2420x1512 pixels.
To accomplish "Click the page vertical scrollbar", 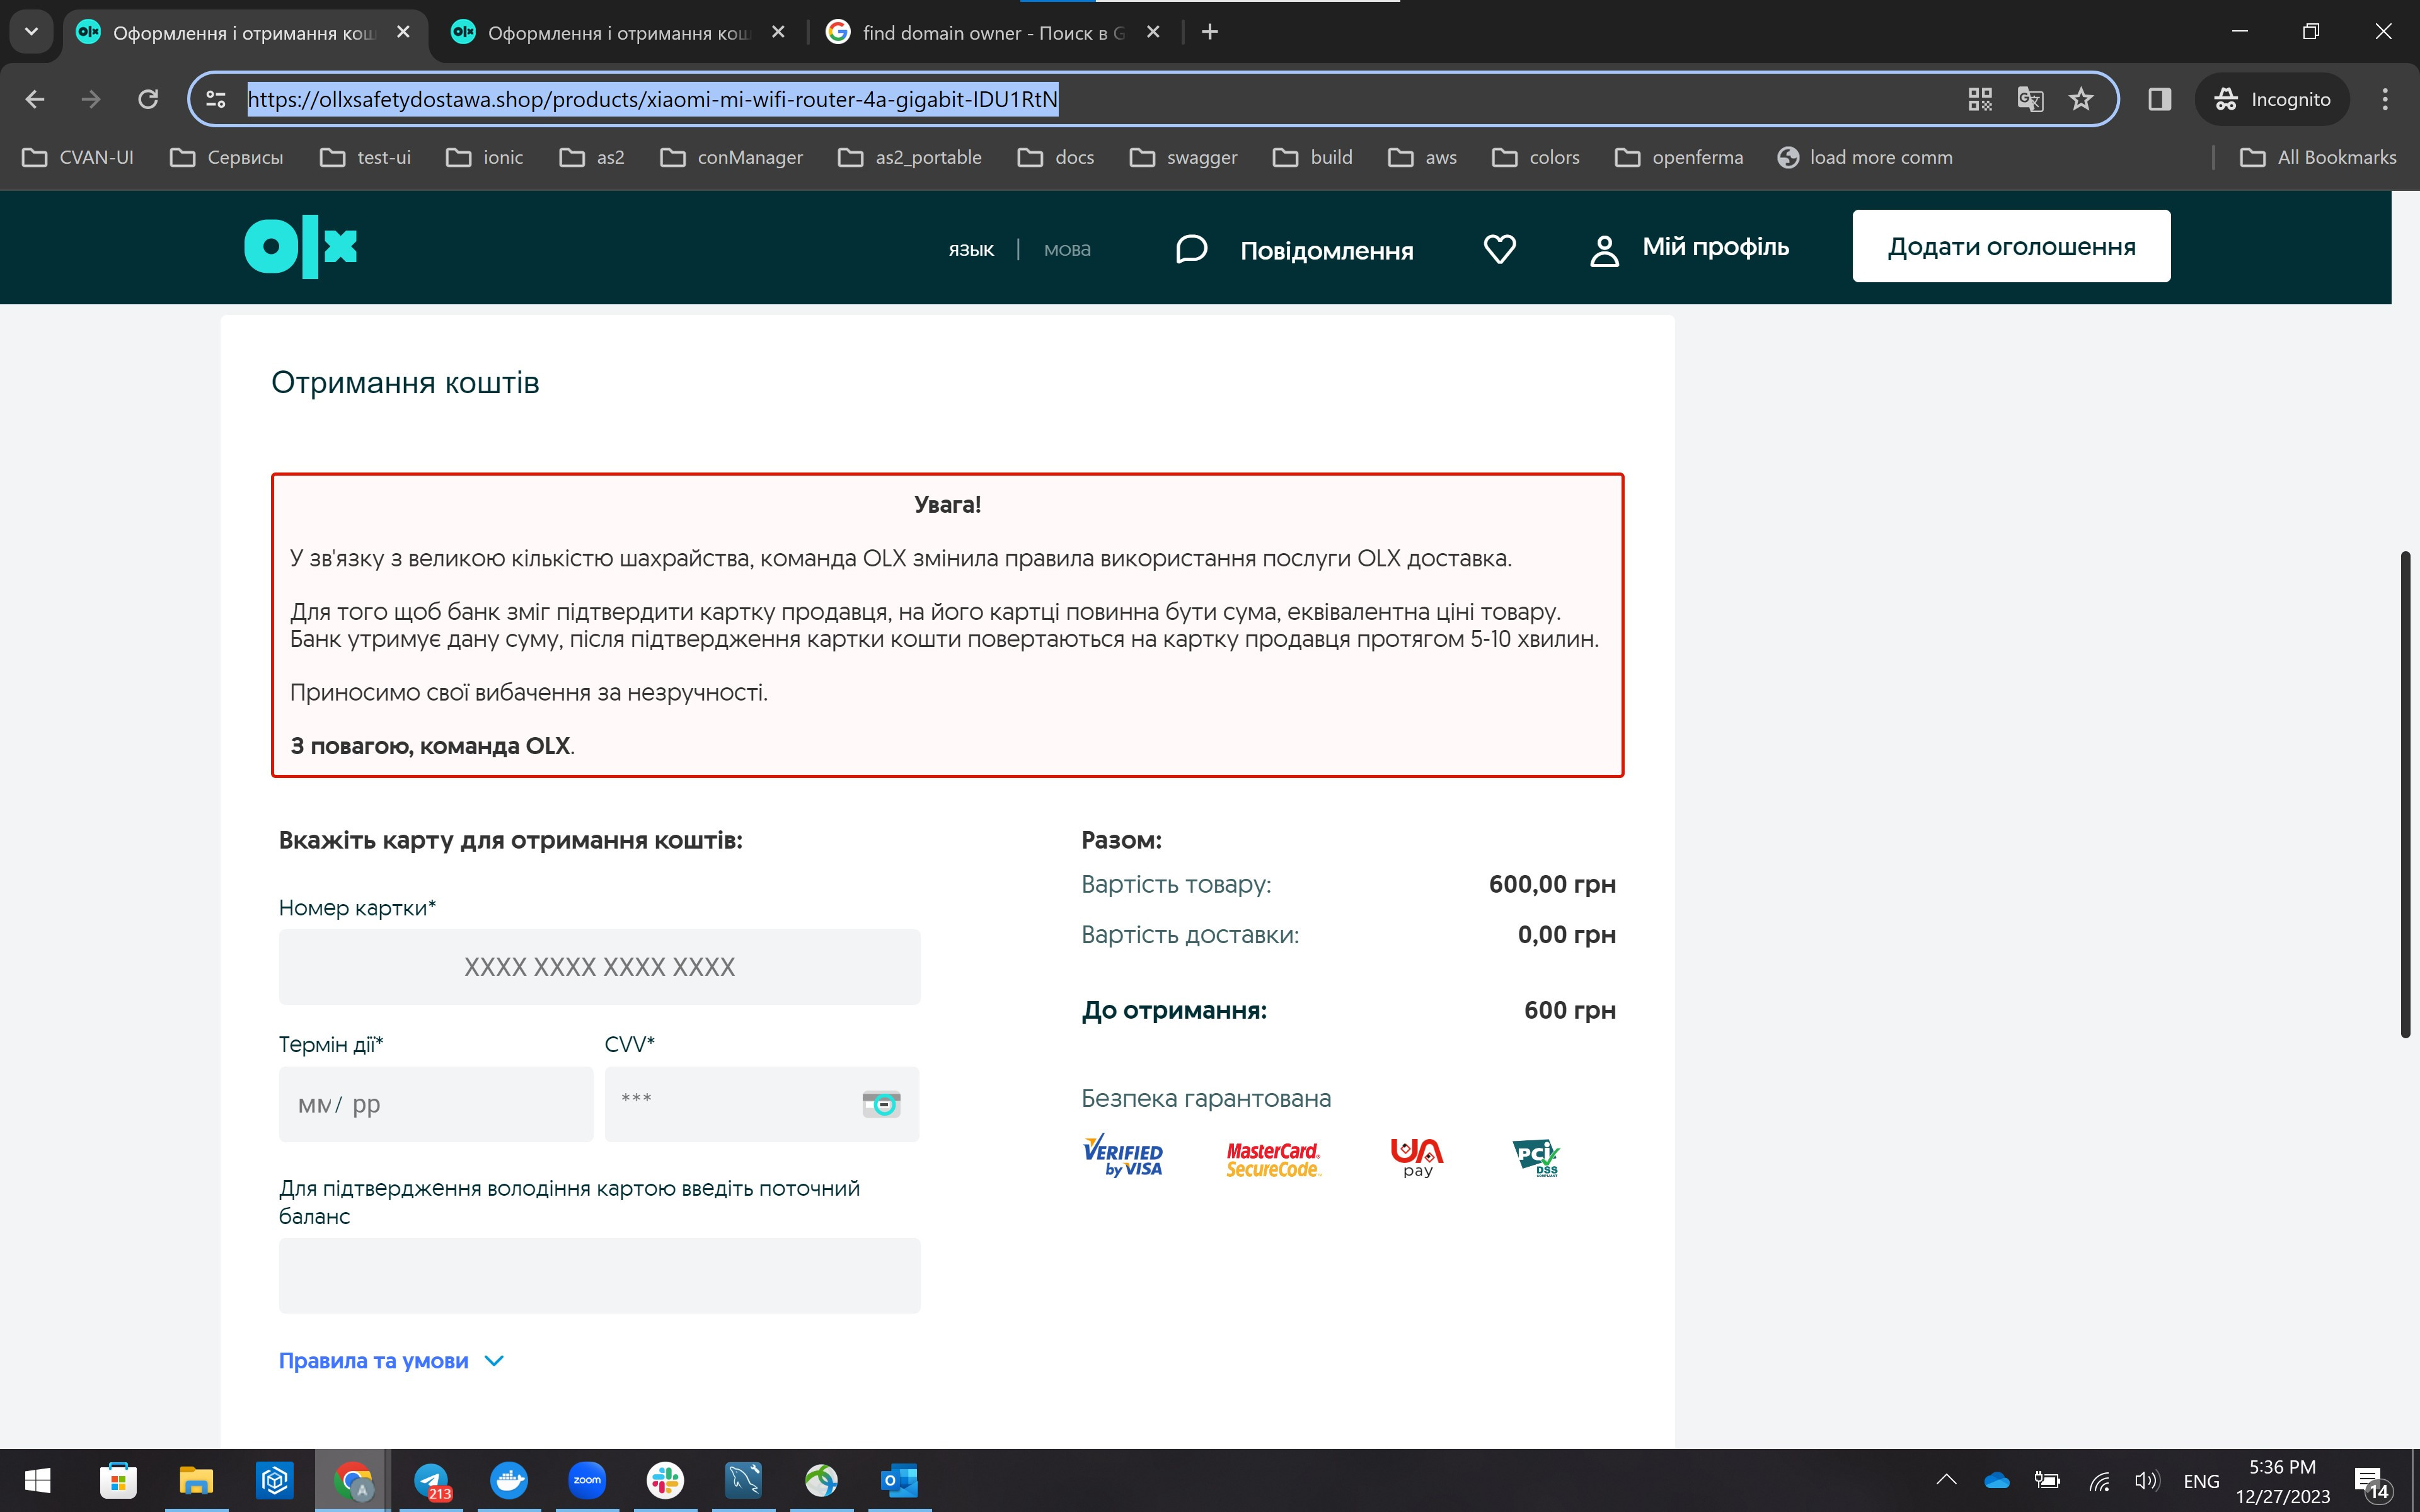I will [2405, 794].
